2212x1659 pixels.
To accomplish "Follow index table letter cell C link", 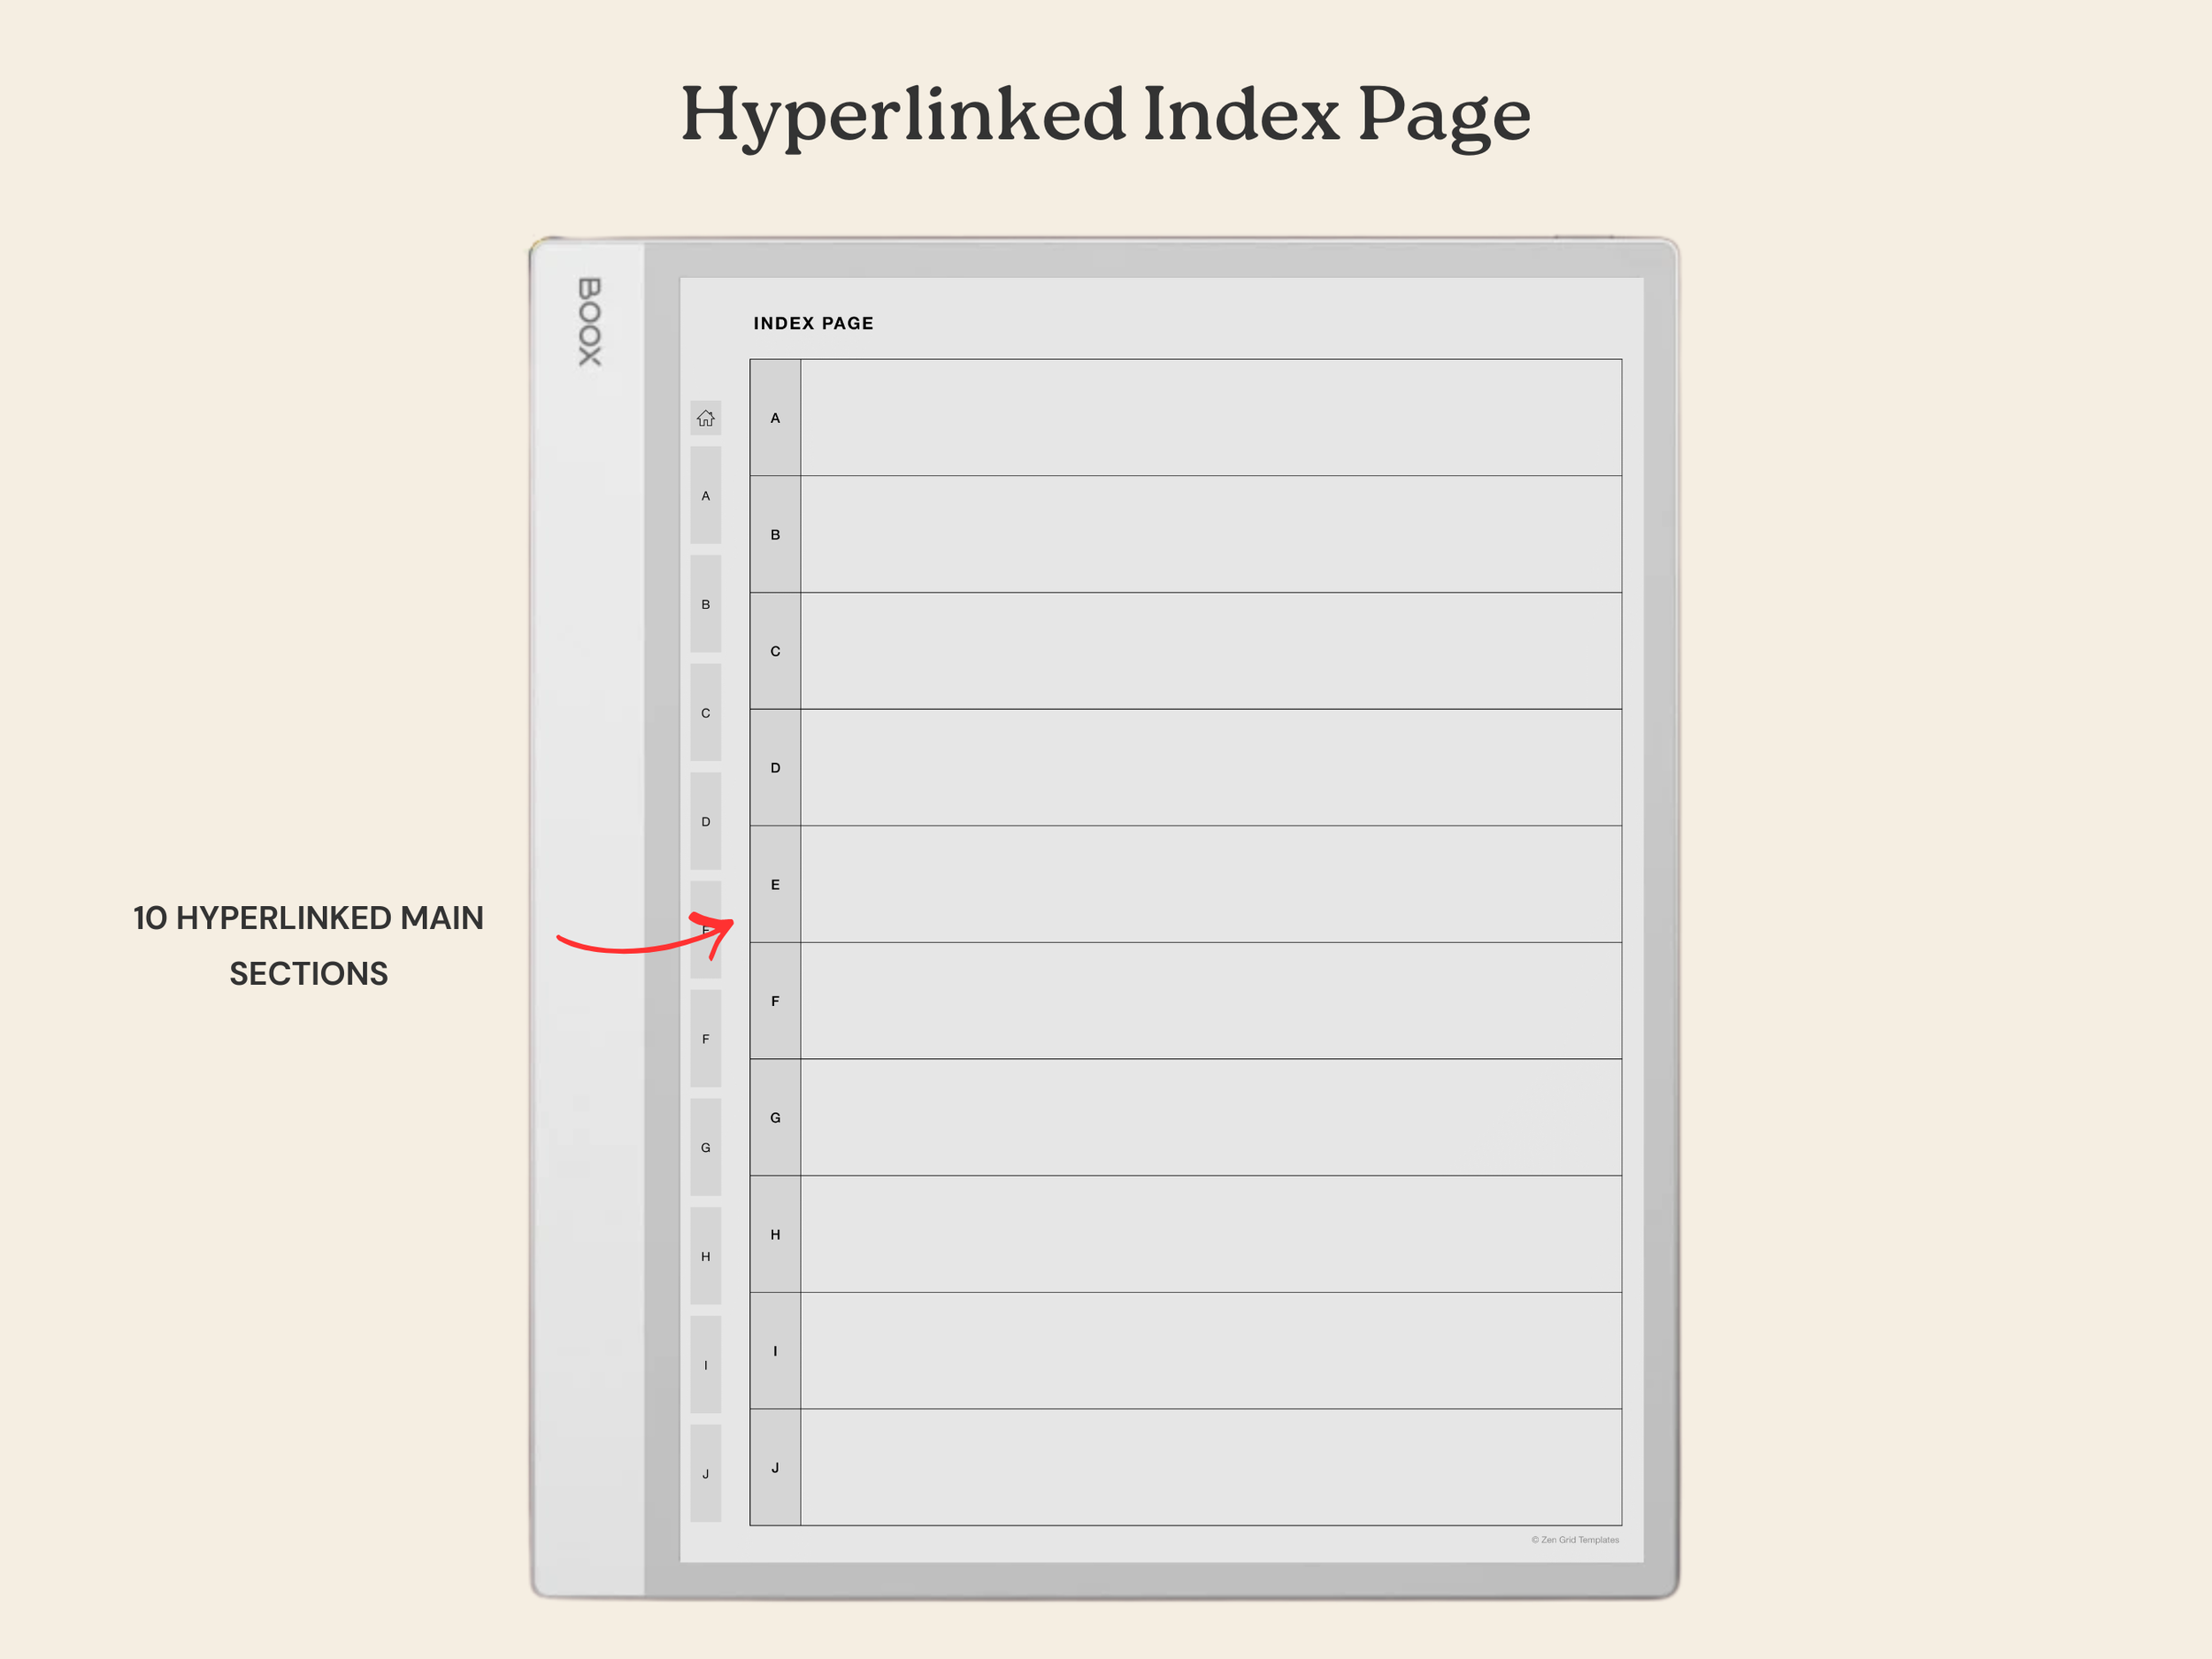I will tap(775, 651).
